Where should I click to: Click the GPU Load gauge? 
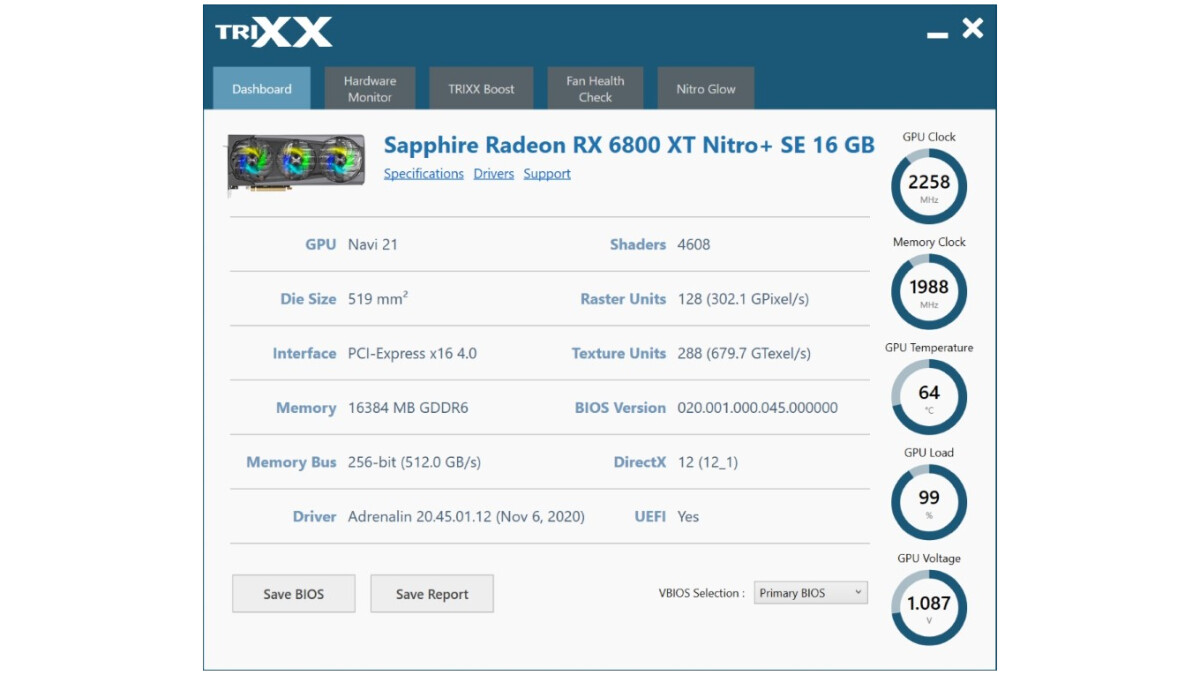pyautogui.click(x=928, y=502)
